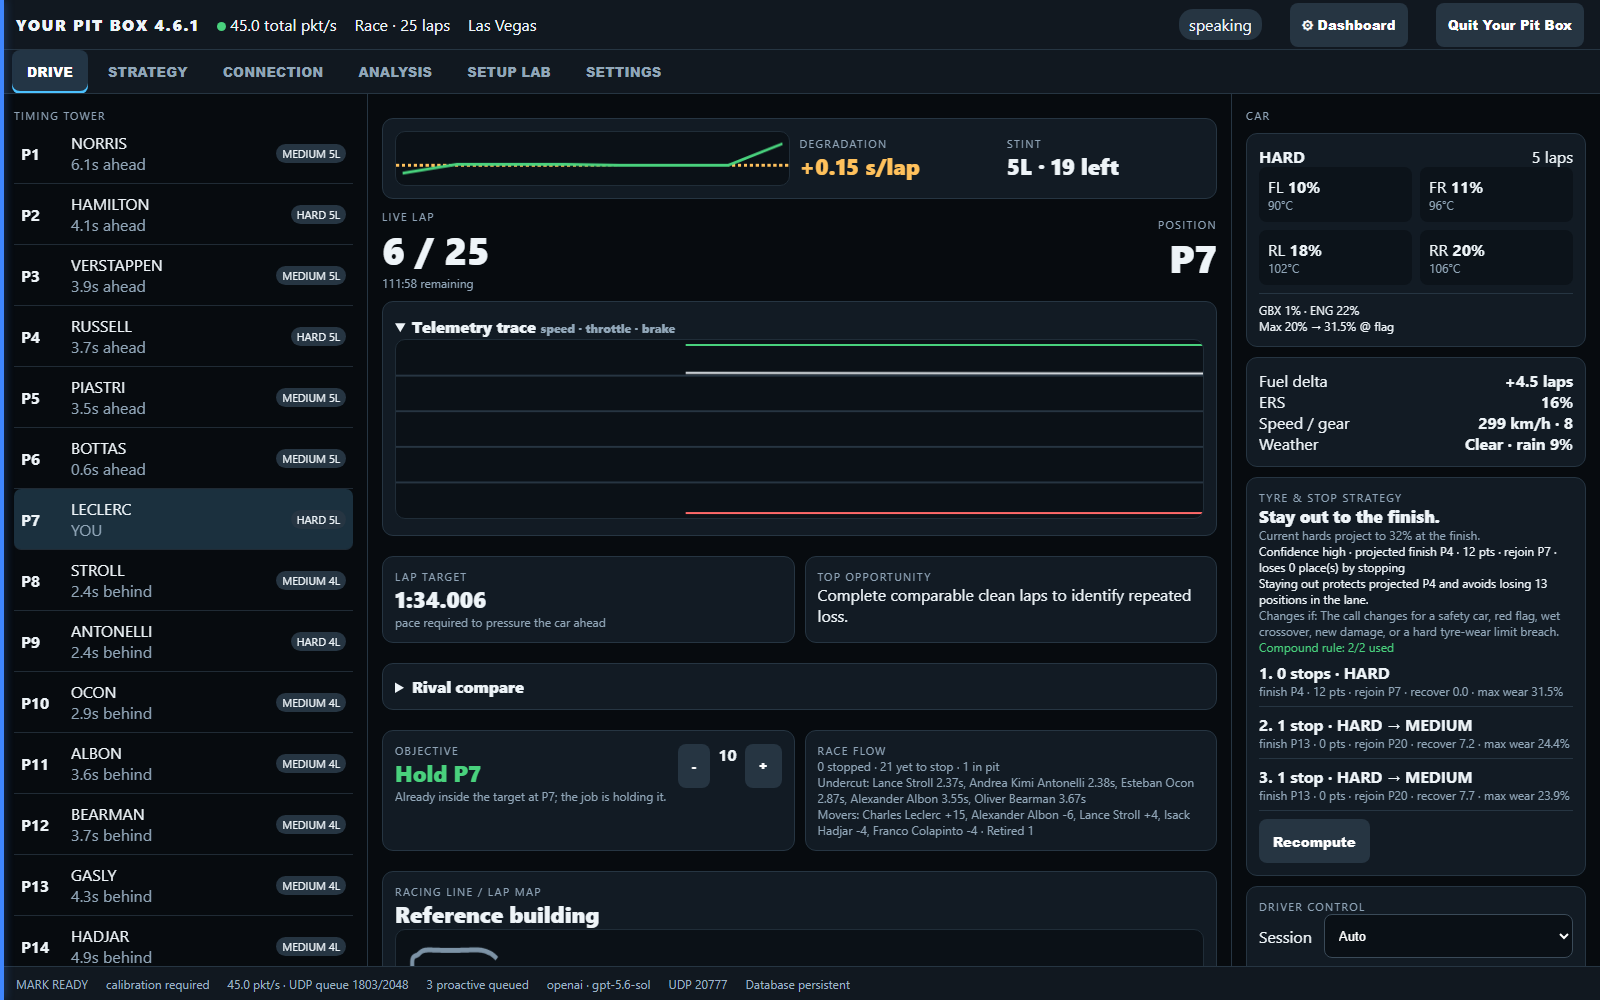The width and height of the screenshot is (1600, 1000).
Task: Select VERSTAPPEN P3 row
Action: click(x=183, y=276)
